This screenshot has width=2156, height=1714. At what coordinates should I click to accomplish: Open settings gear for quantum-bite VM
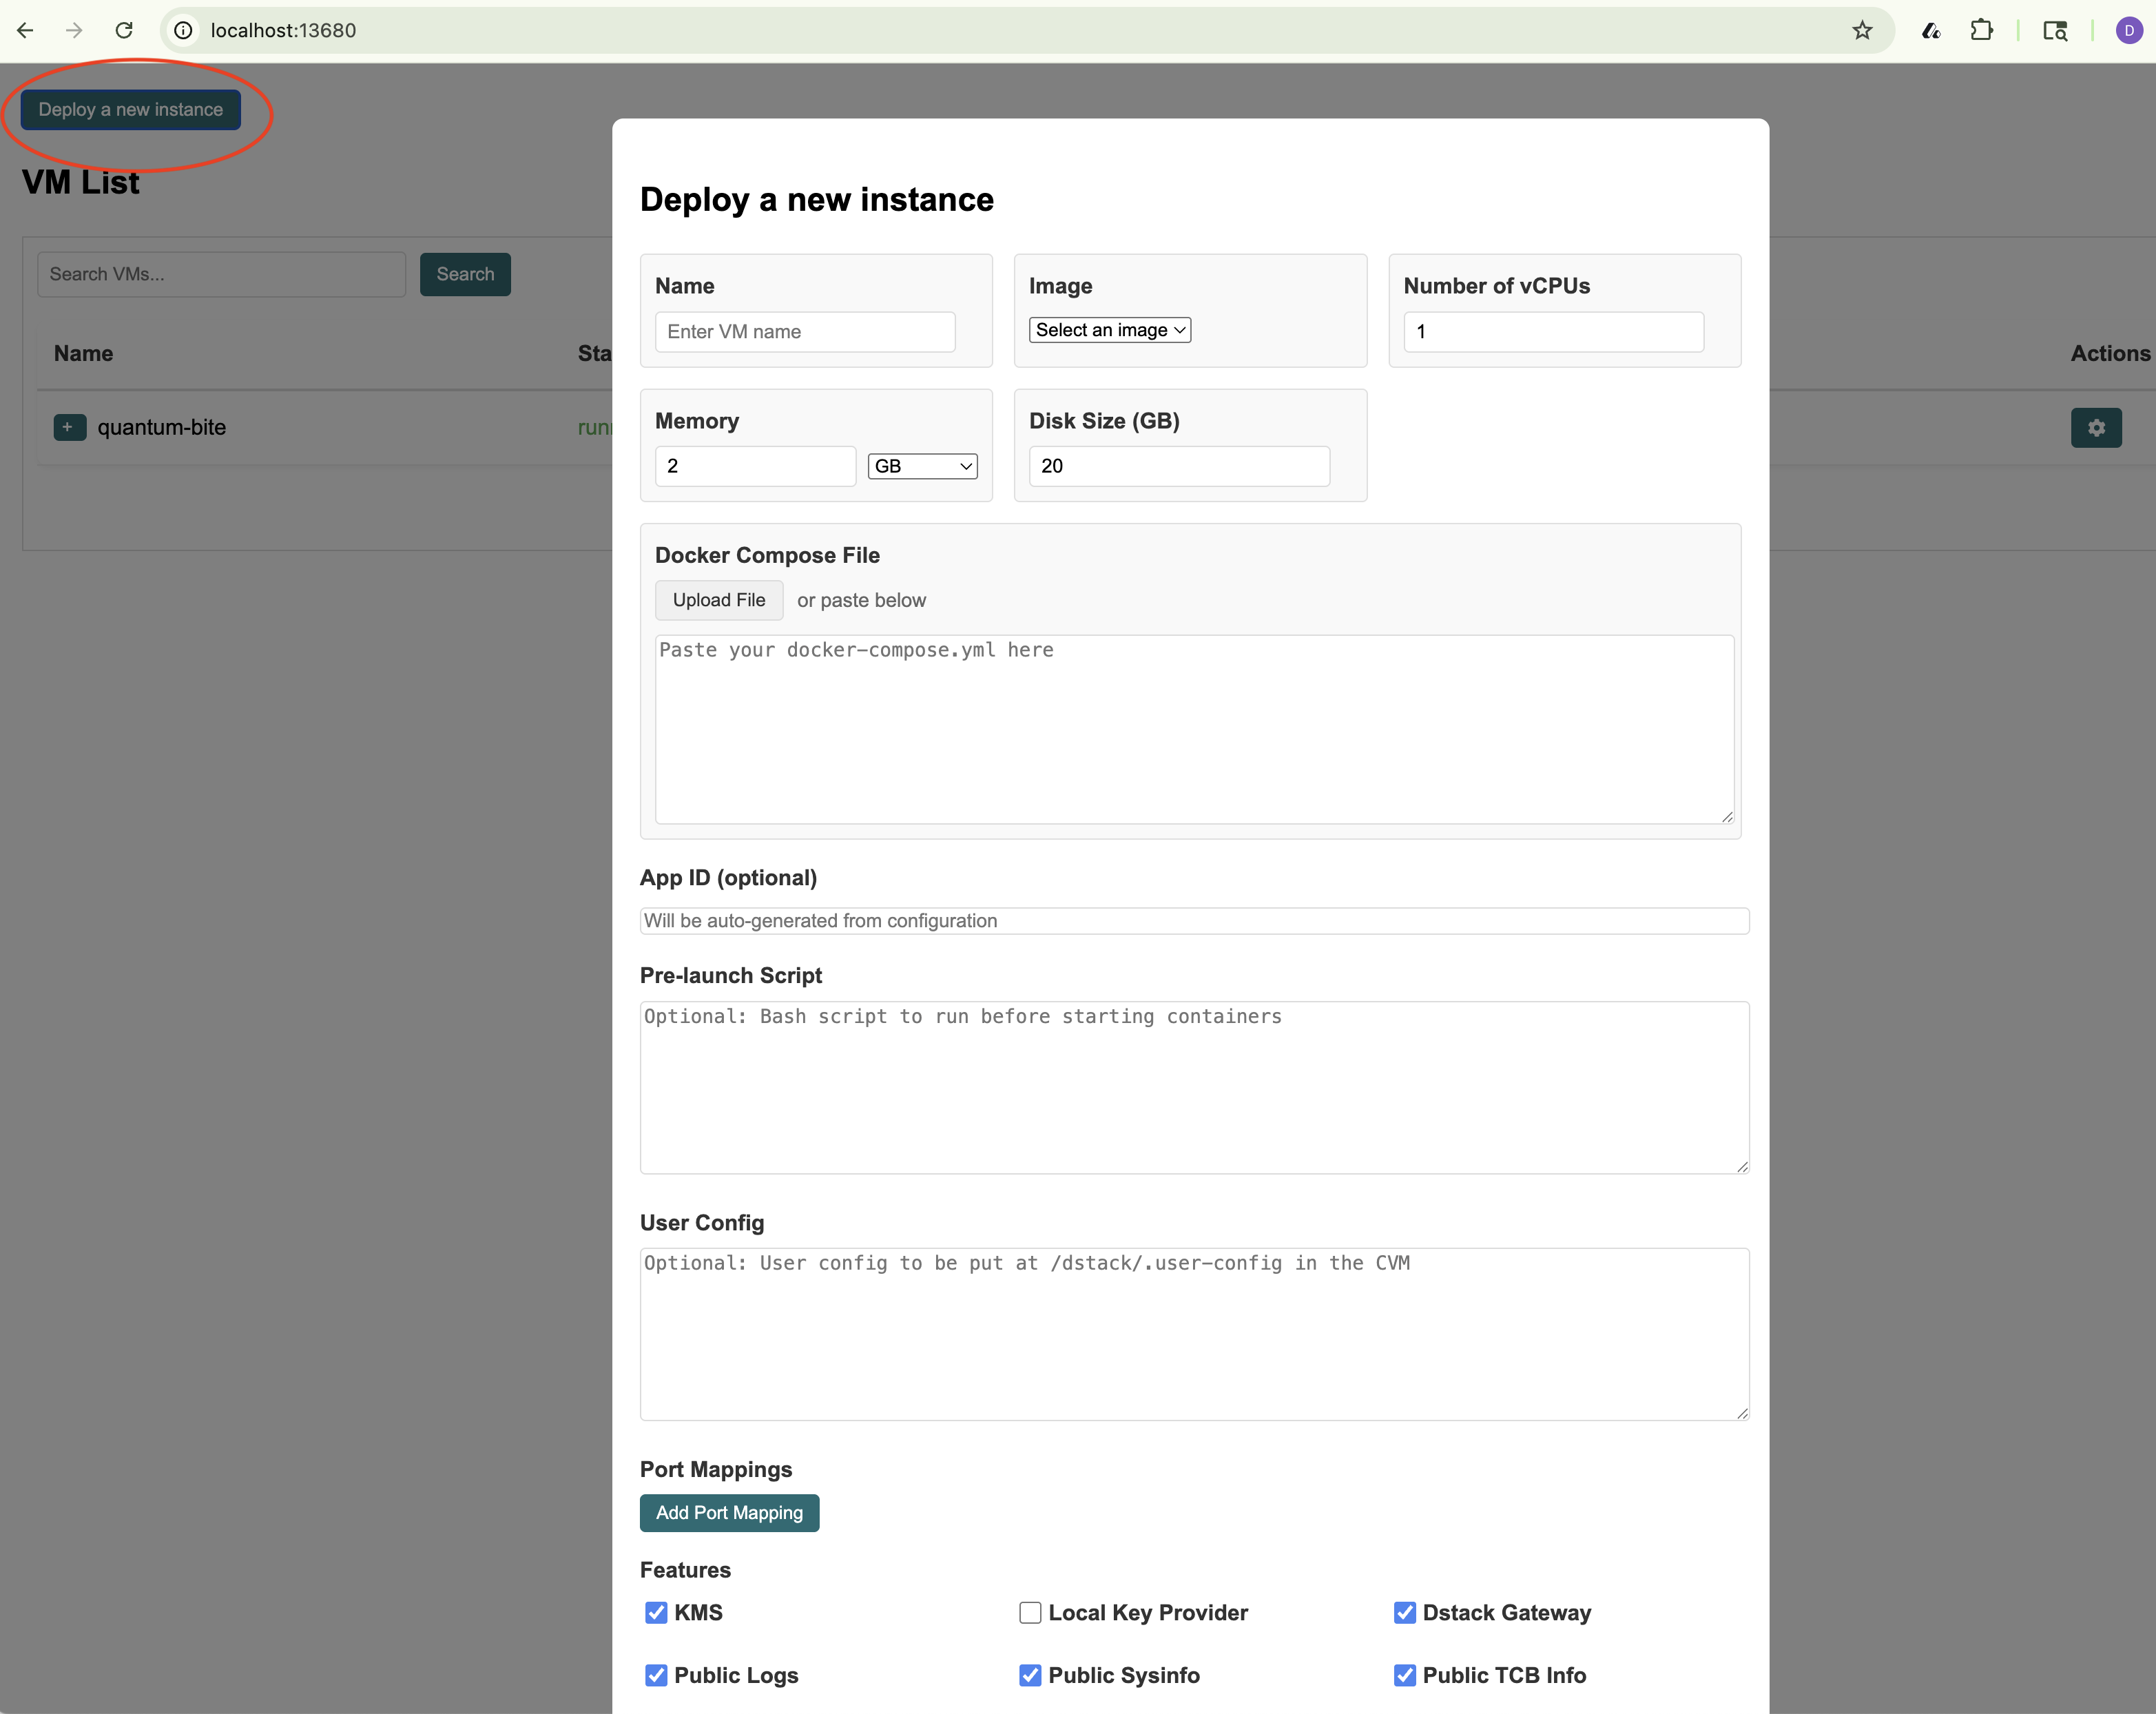(x=2096, y=427)
